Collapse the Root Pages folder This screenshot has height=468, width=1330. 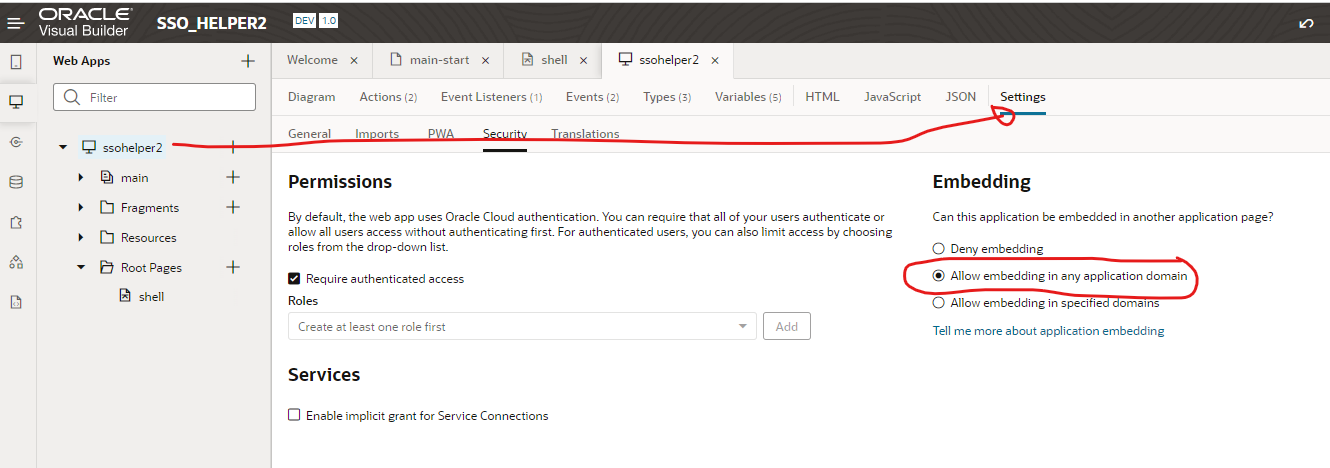[80, 268]
